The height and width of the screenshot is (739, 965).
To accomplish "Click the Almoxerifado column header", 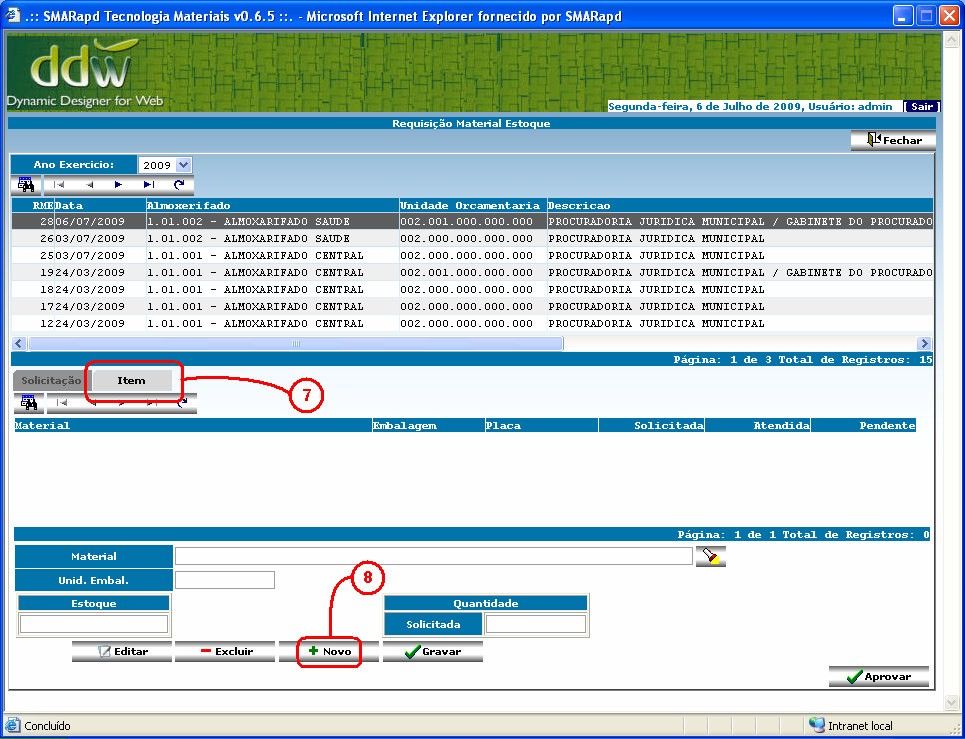I will click(x=273, y=206).
